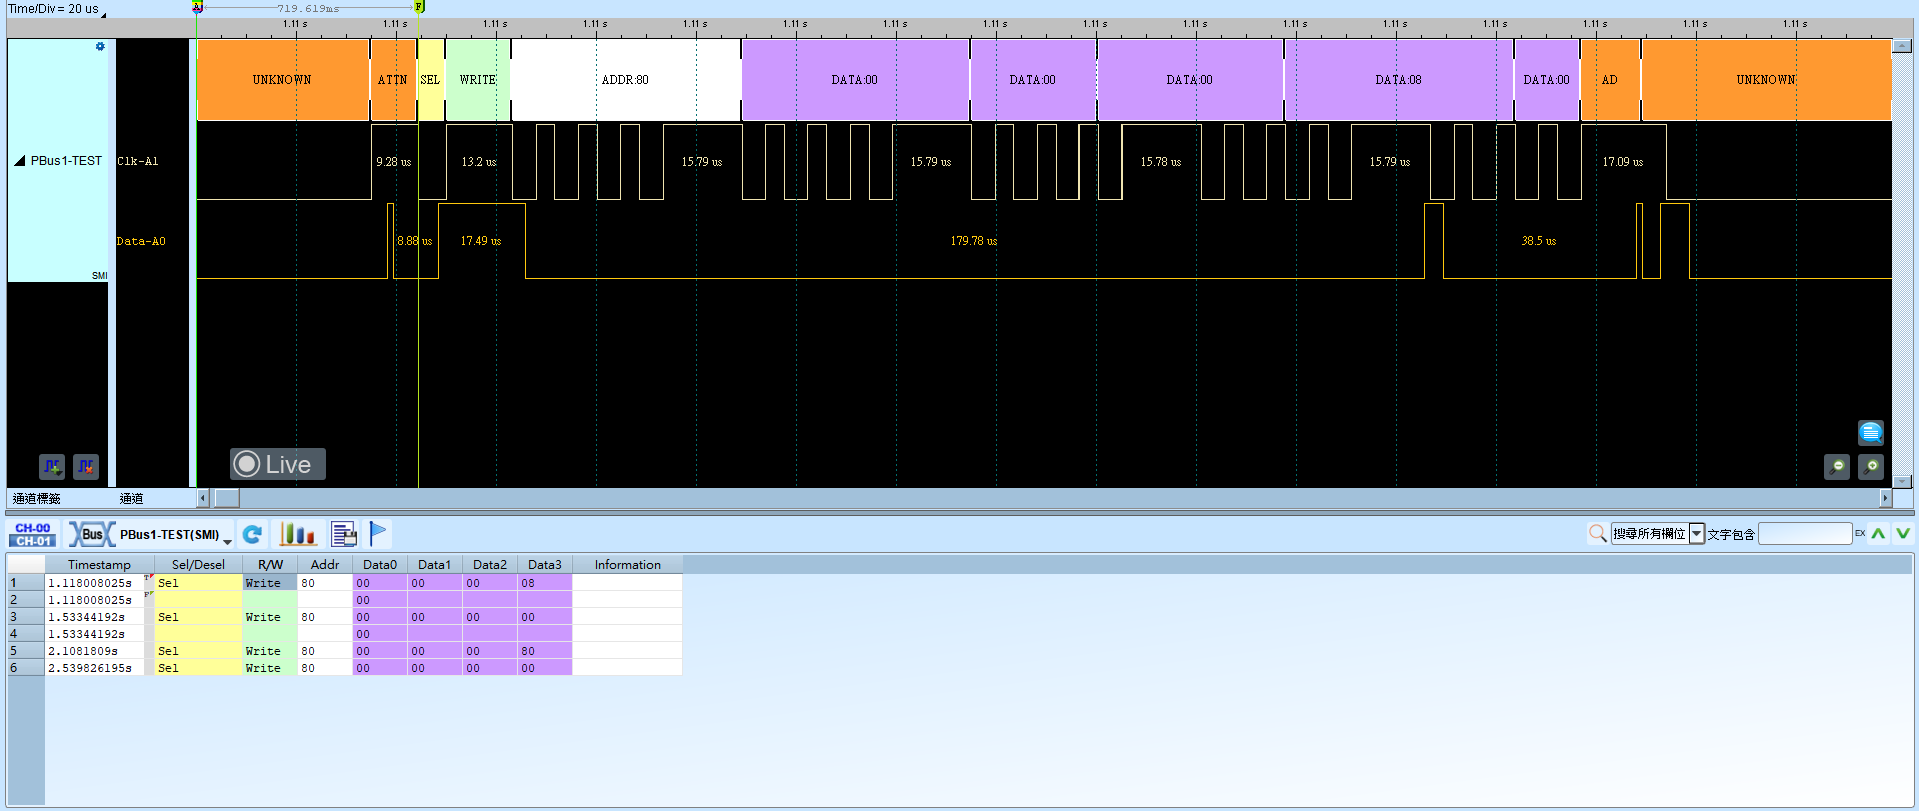Click the green WRITE decode segment

click(478, 80)
